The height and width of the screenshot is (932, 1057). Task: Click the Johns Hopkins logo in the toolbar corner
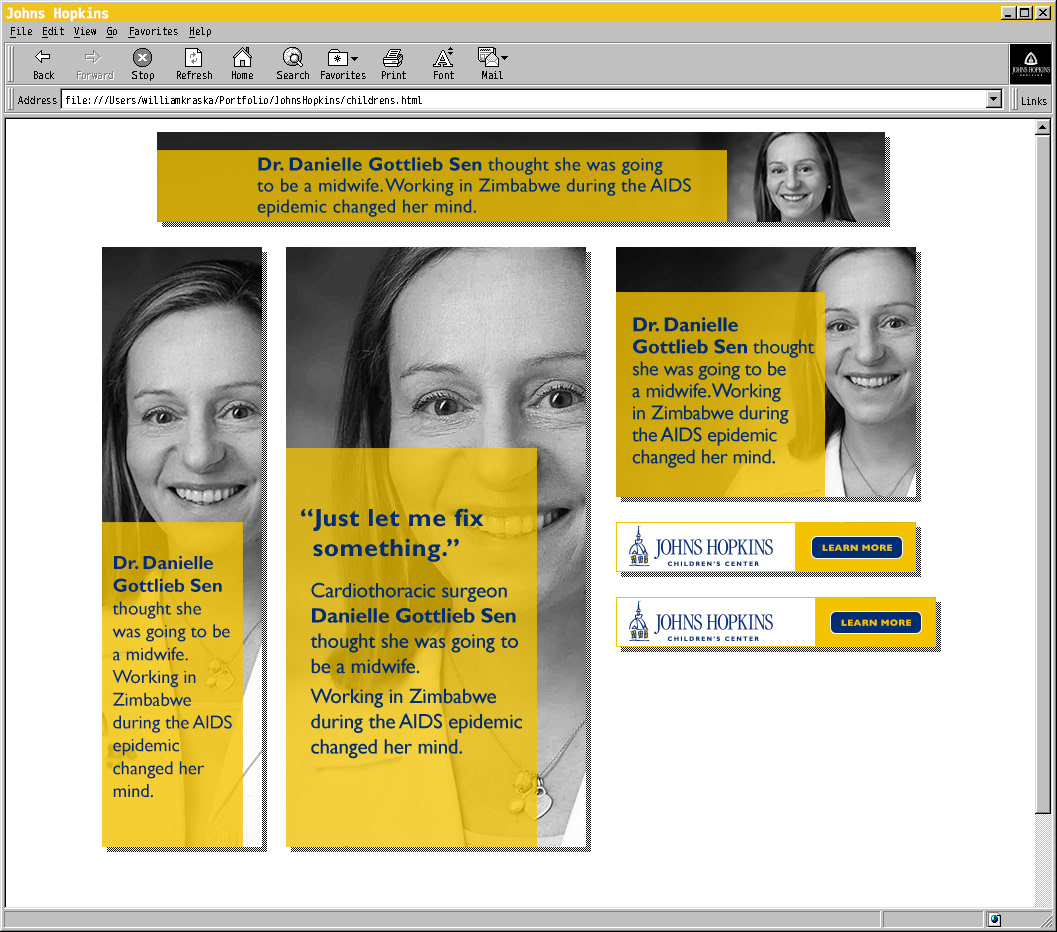(1030, 64)
